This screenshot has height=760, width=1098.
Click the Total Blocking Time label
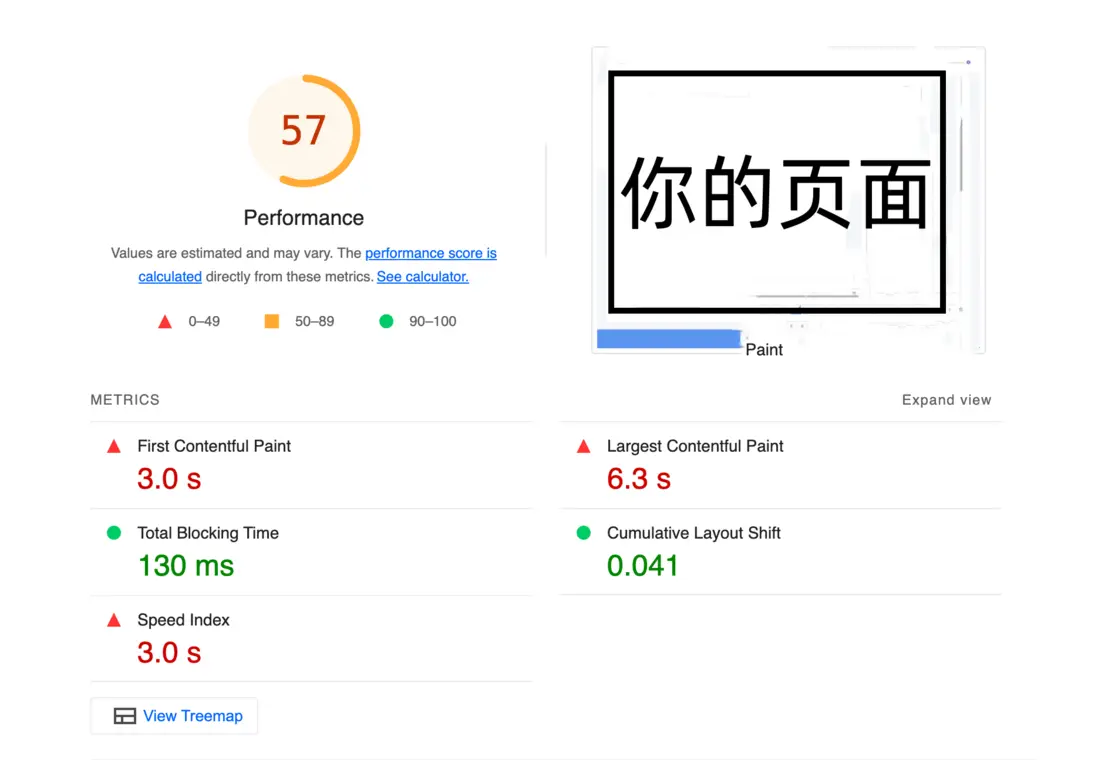point(208,533)
